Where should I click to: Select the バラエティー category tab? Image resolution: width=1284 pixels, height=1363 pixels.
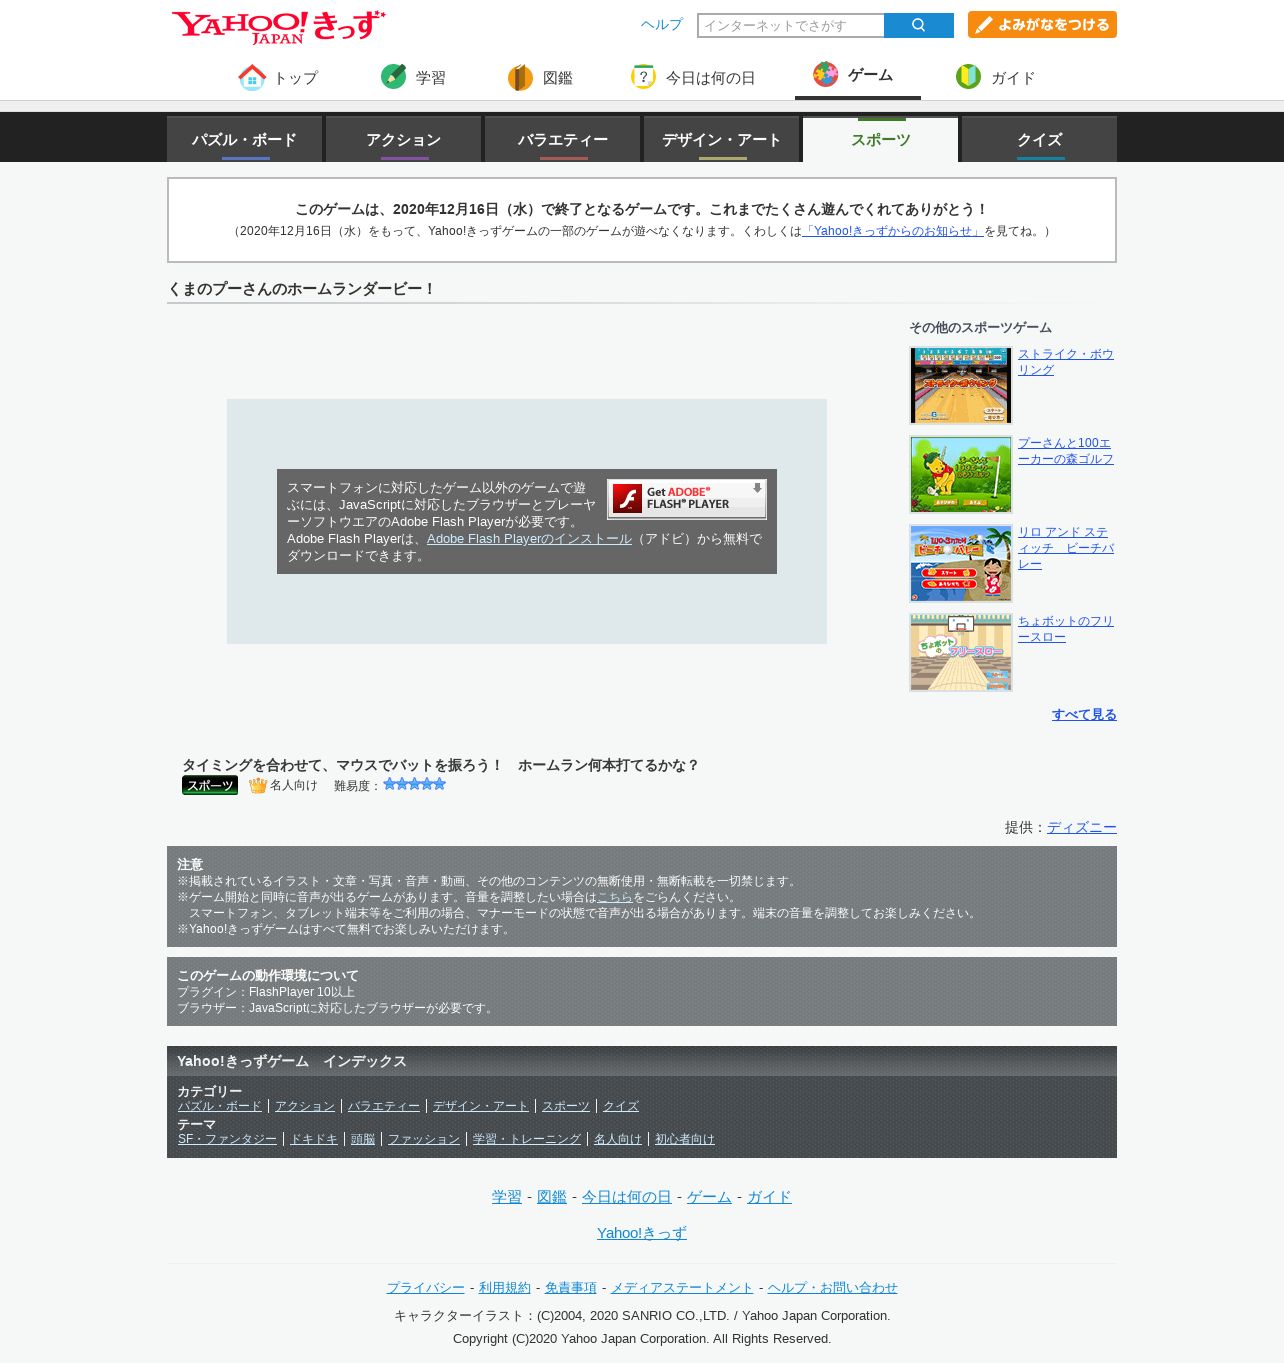point(563,139)
